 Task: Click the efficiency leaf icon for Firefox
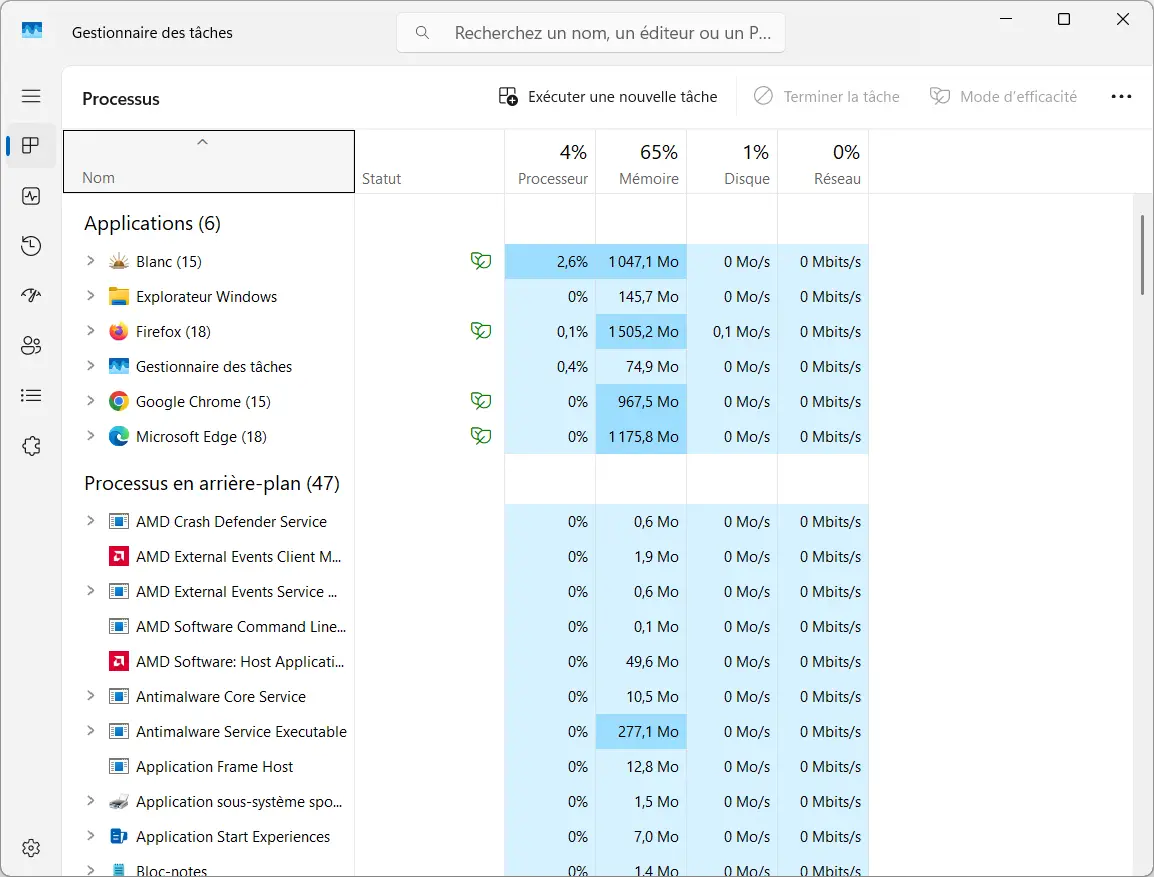click(481, 330)
